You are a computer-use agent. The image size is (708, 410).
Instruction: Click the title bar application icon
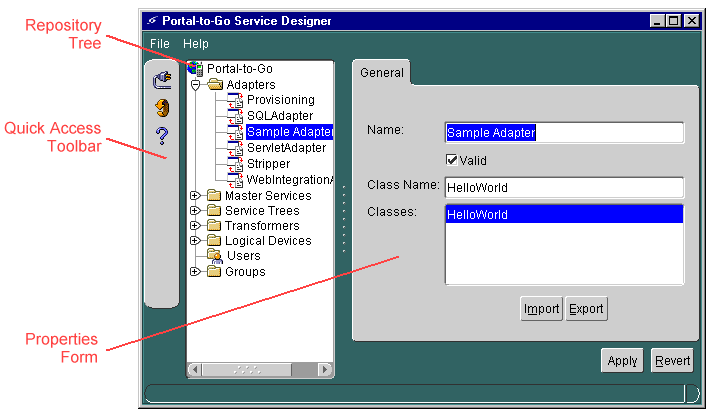coord(153,21)
